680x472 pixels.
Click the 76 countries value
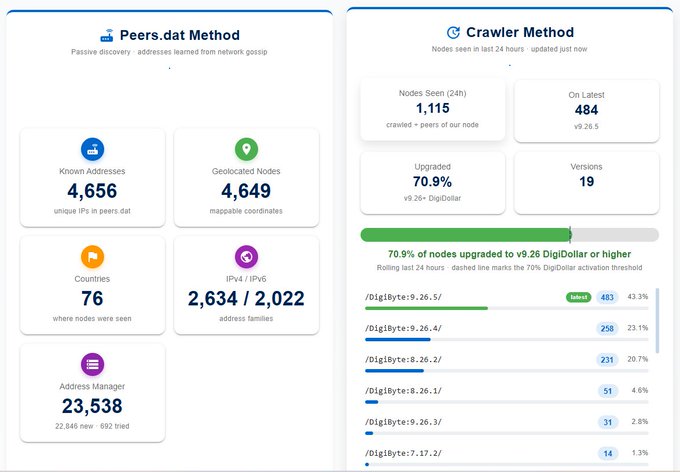click(92, 298)
